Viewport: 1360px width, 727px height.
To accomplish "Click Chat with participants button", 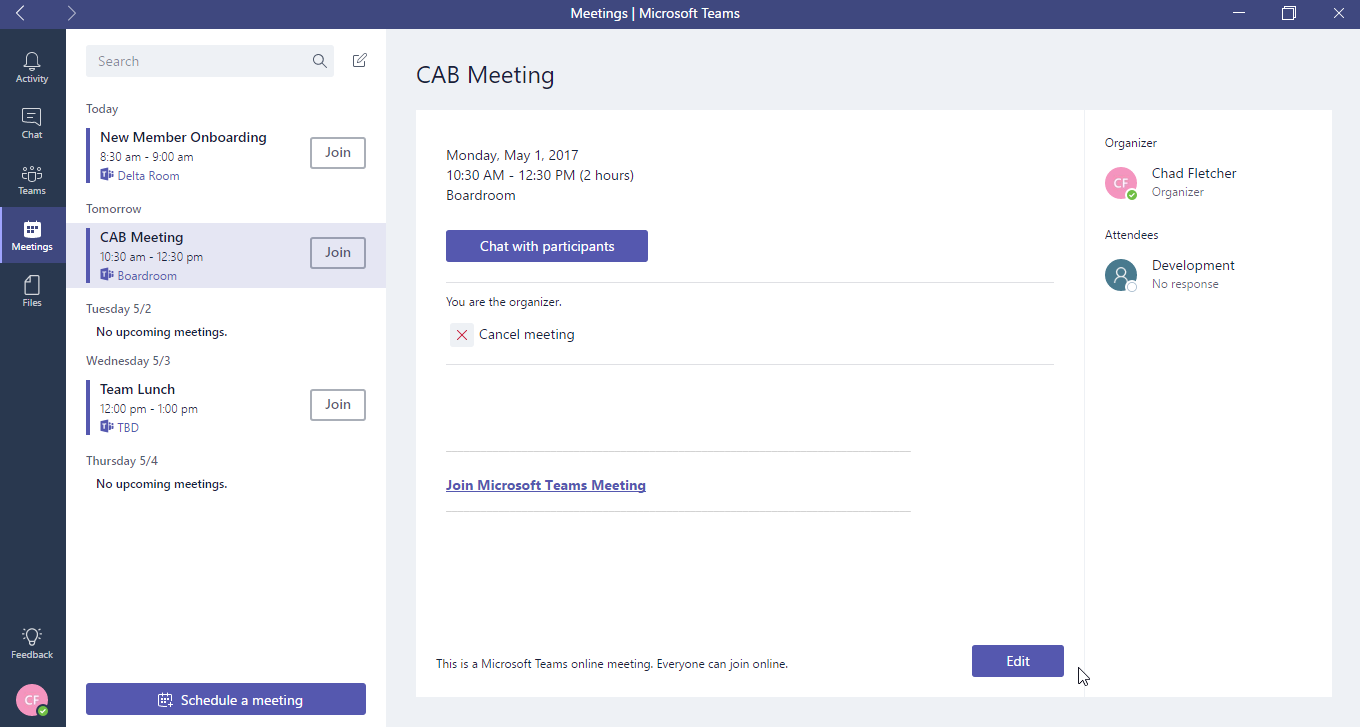I will click(x=547, y=246).
